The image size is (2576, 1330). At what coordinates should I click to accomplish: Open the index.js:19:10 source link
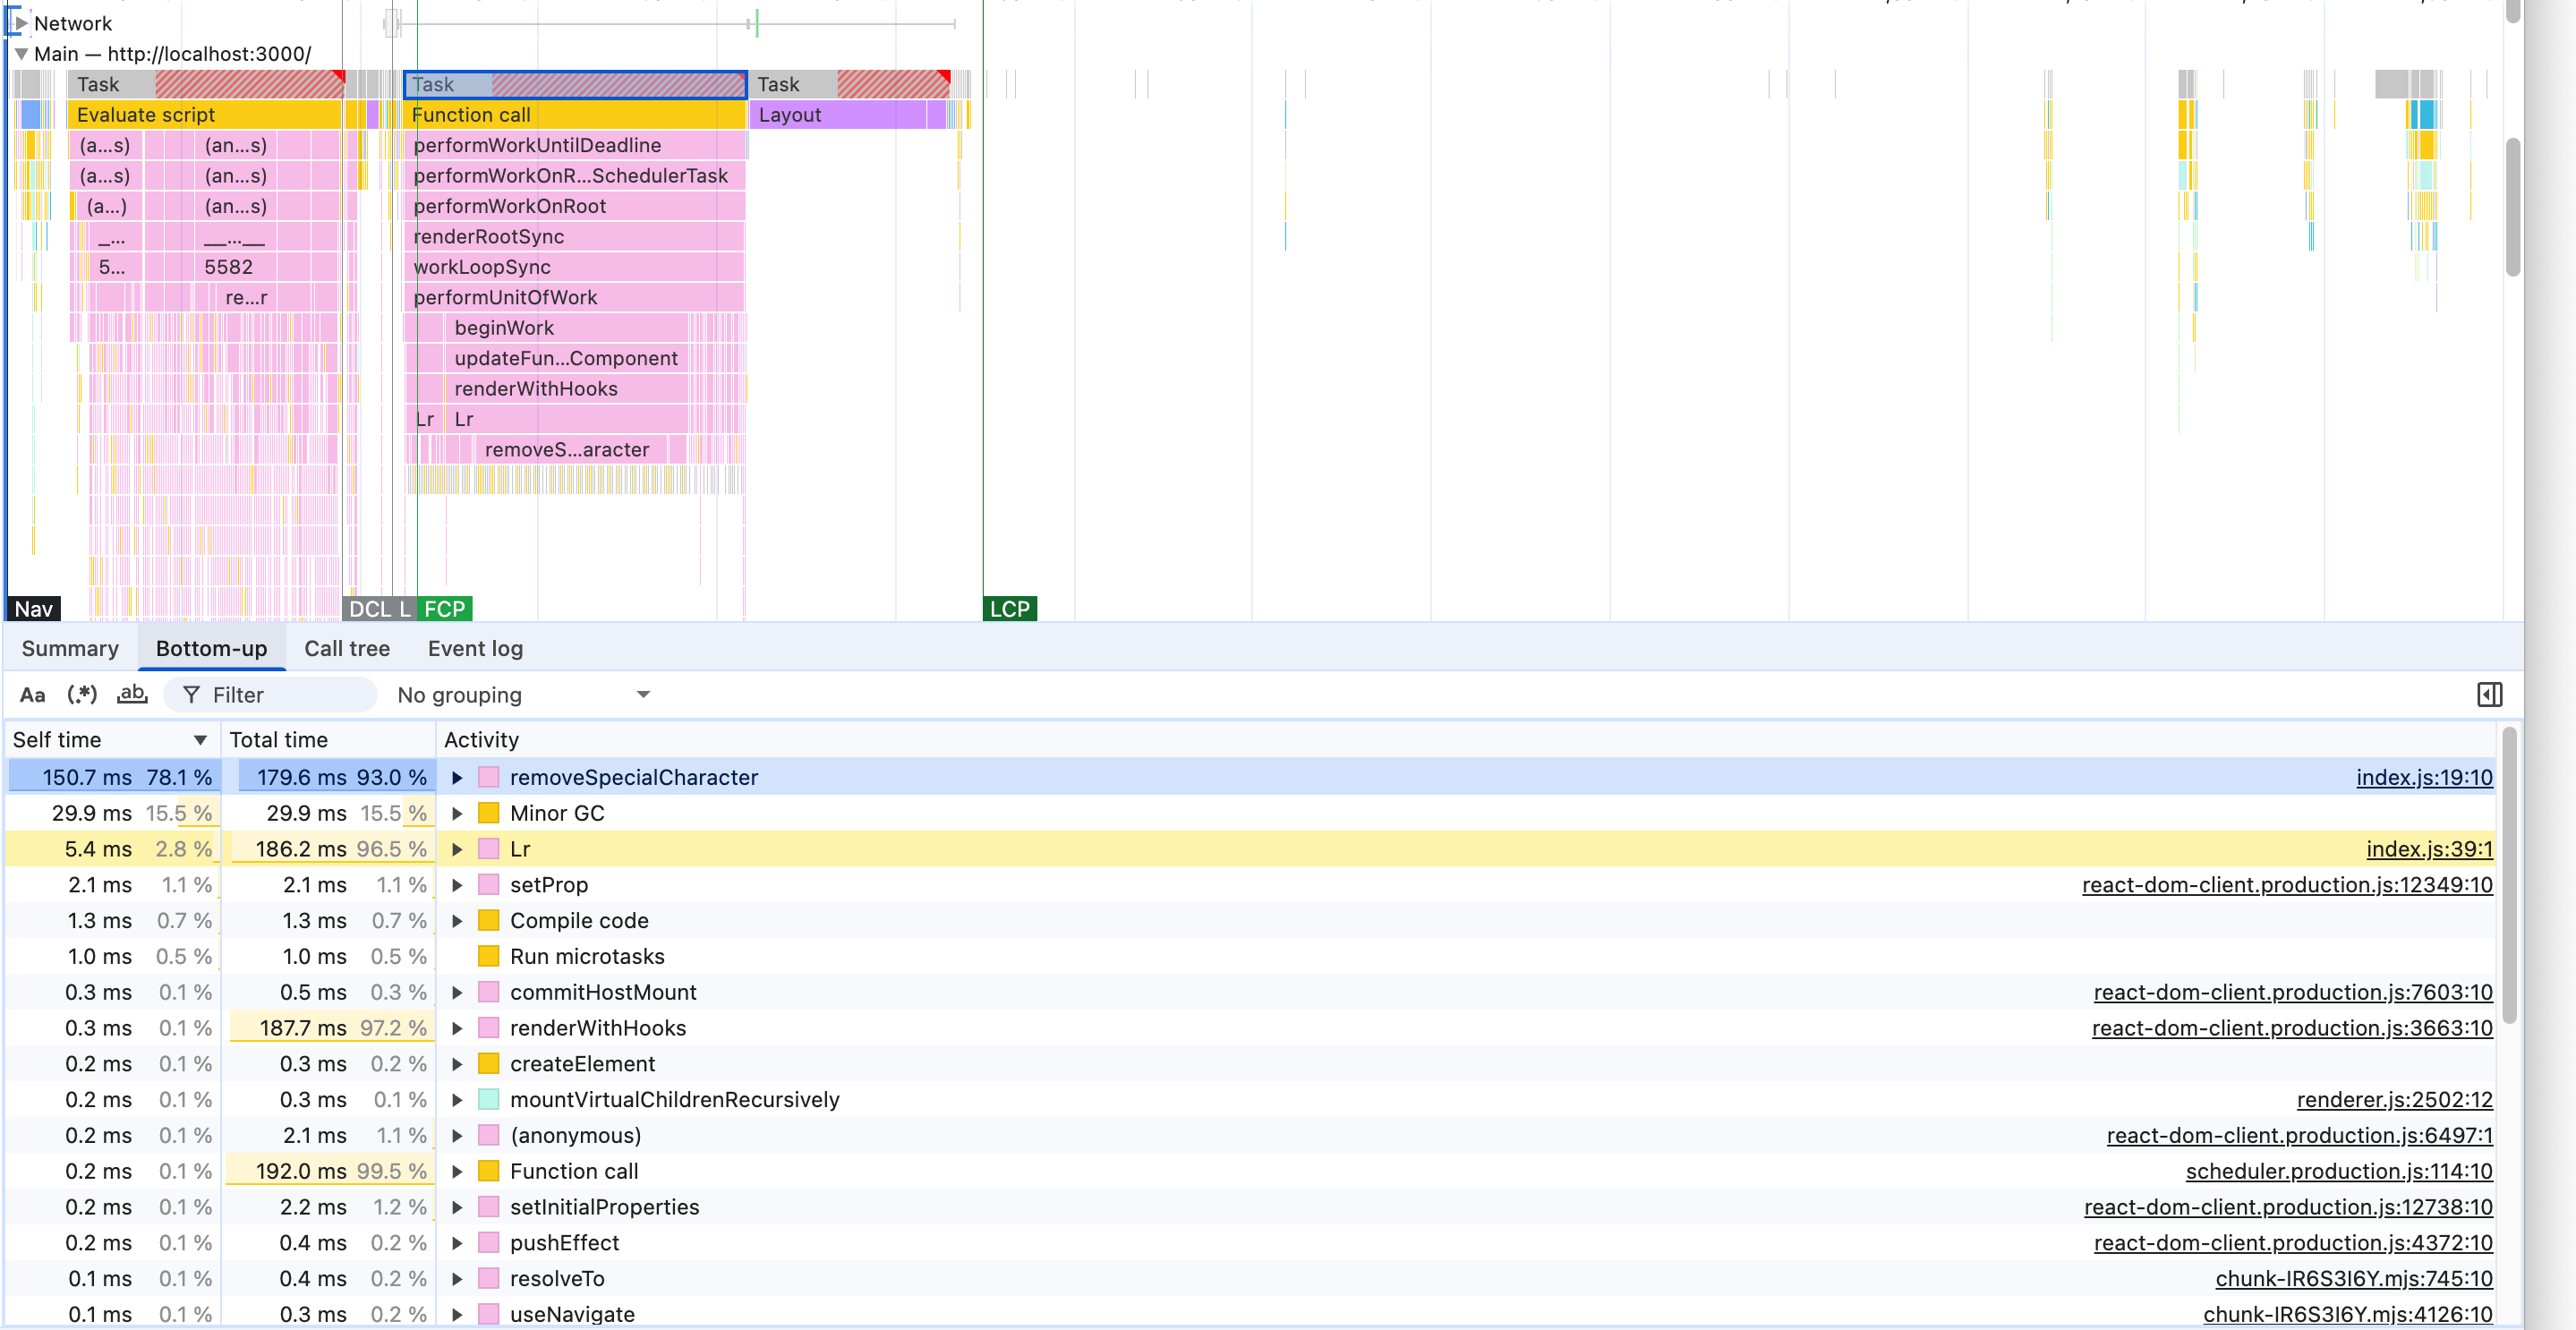coord(2423,778)
